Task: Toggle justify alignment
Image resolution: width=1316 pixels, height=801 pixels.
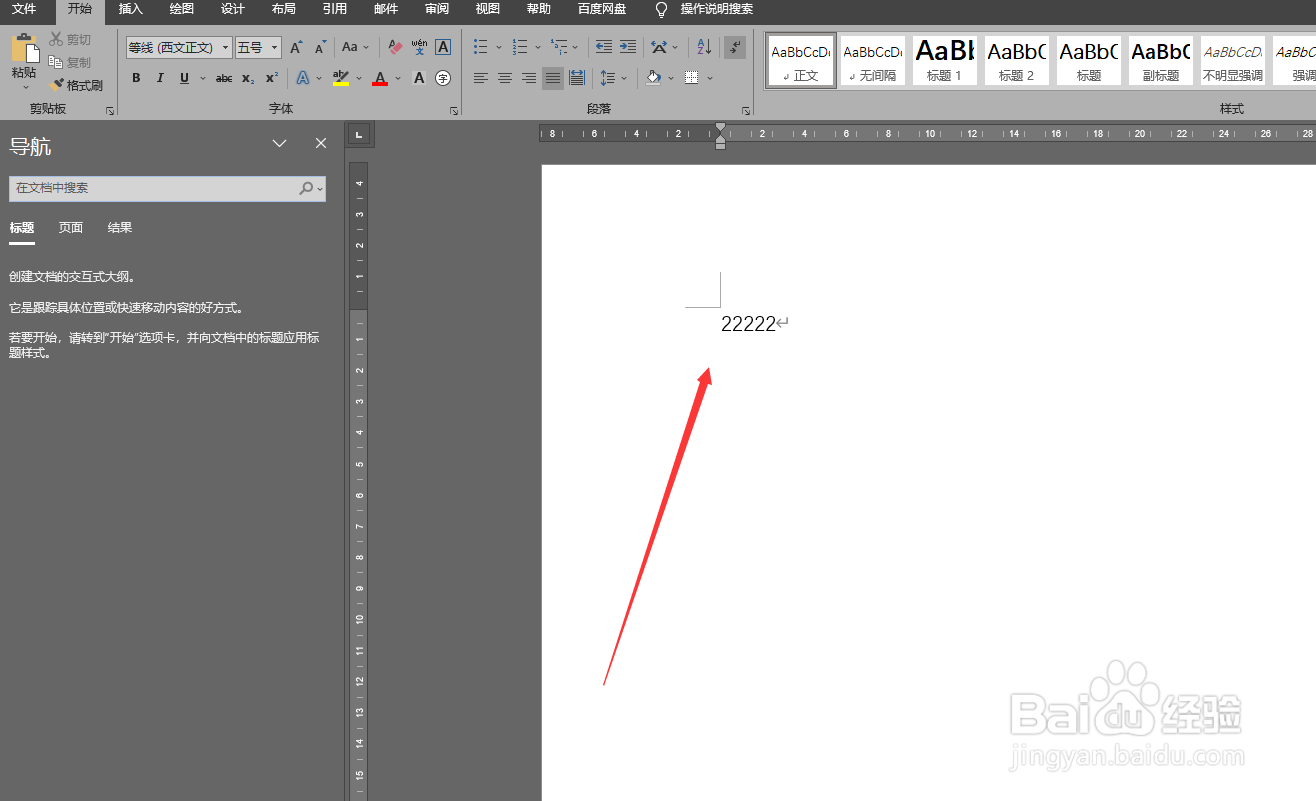Action: [553, 78]
